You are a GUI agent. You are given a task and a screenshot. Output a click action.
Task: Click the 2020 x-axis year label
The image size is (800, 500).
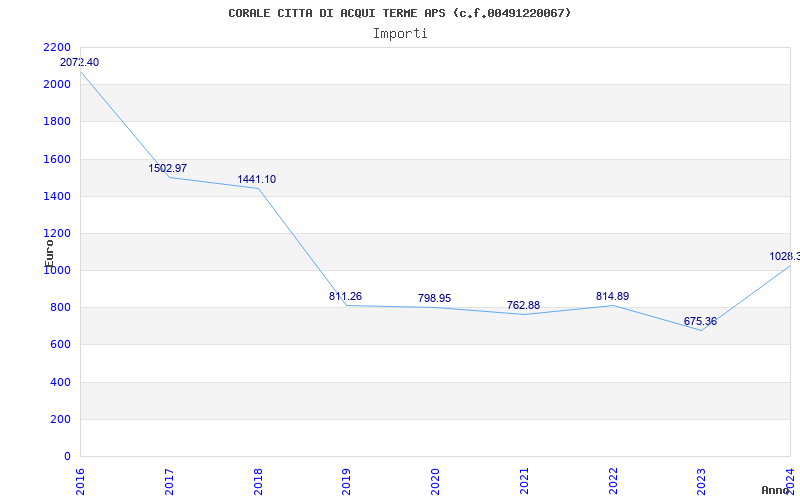pyautogui.click(x=435, y=481)
